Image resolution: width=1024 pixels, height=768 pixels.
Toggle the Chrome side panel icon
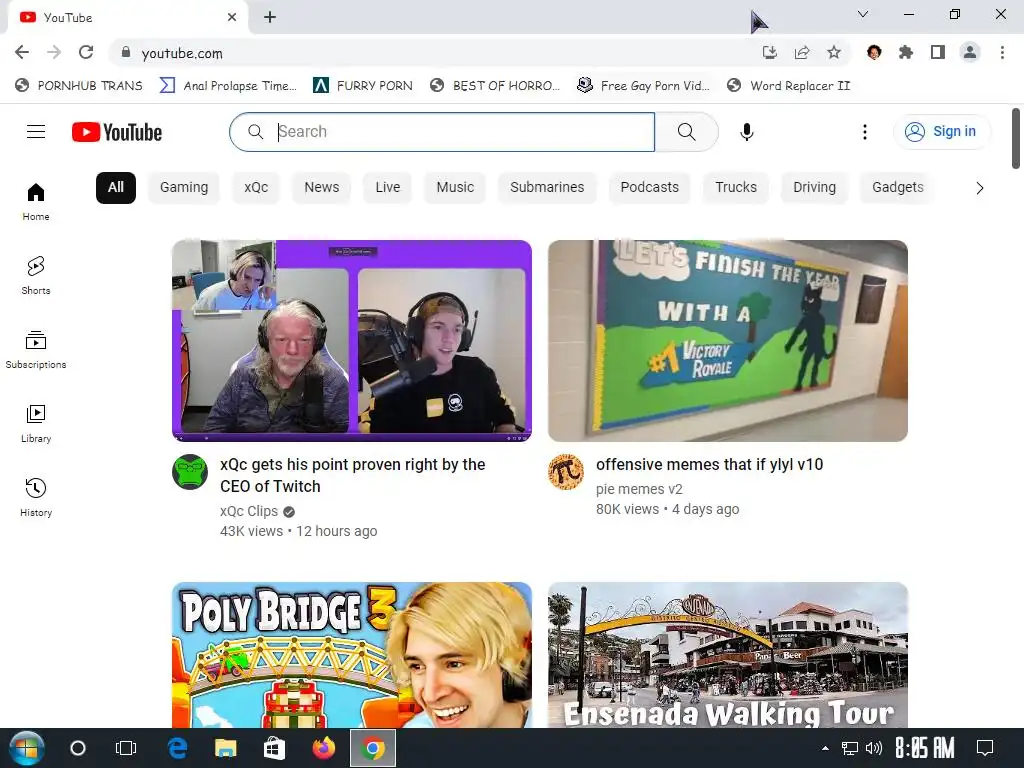click(938, 52)
